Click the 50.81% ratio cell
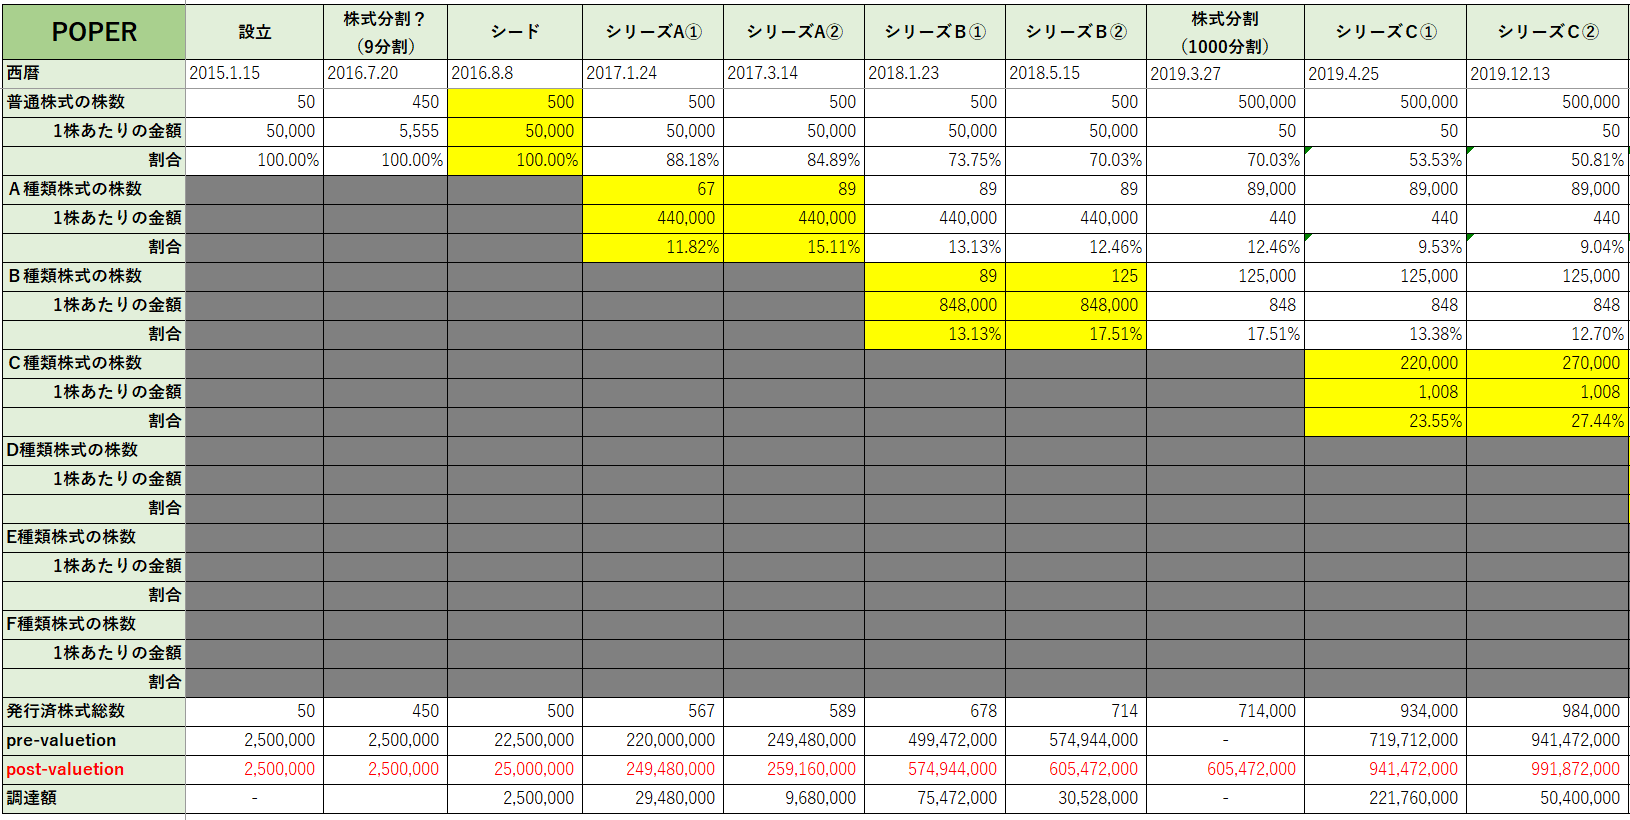The width and height of the screenshot is (1630, 820). pyautogui.click(x=1548, y=160)
